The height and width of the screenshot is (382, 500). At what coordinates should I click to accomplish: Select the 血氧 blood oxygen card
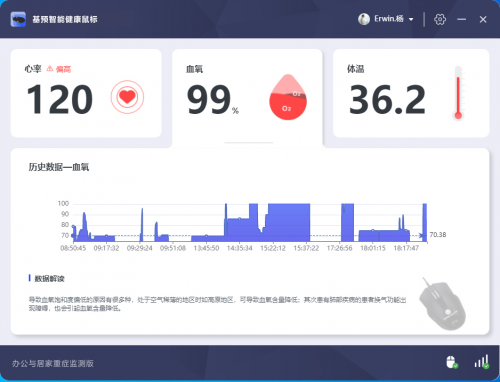point(247,98)
